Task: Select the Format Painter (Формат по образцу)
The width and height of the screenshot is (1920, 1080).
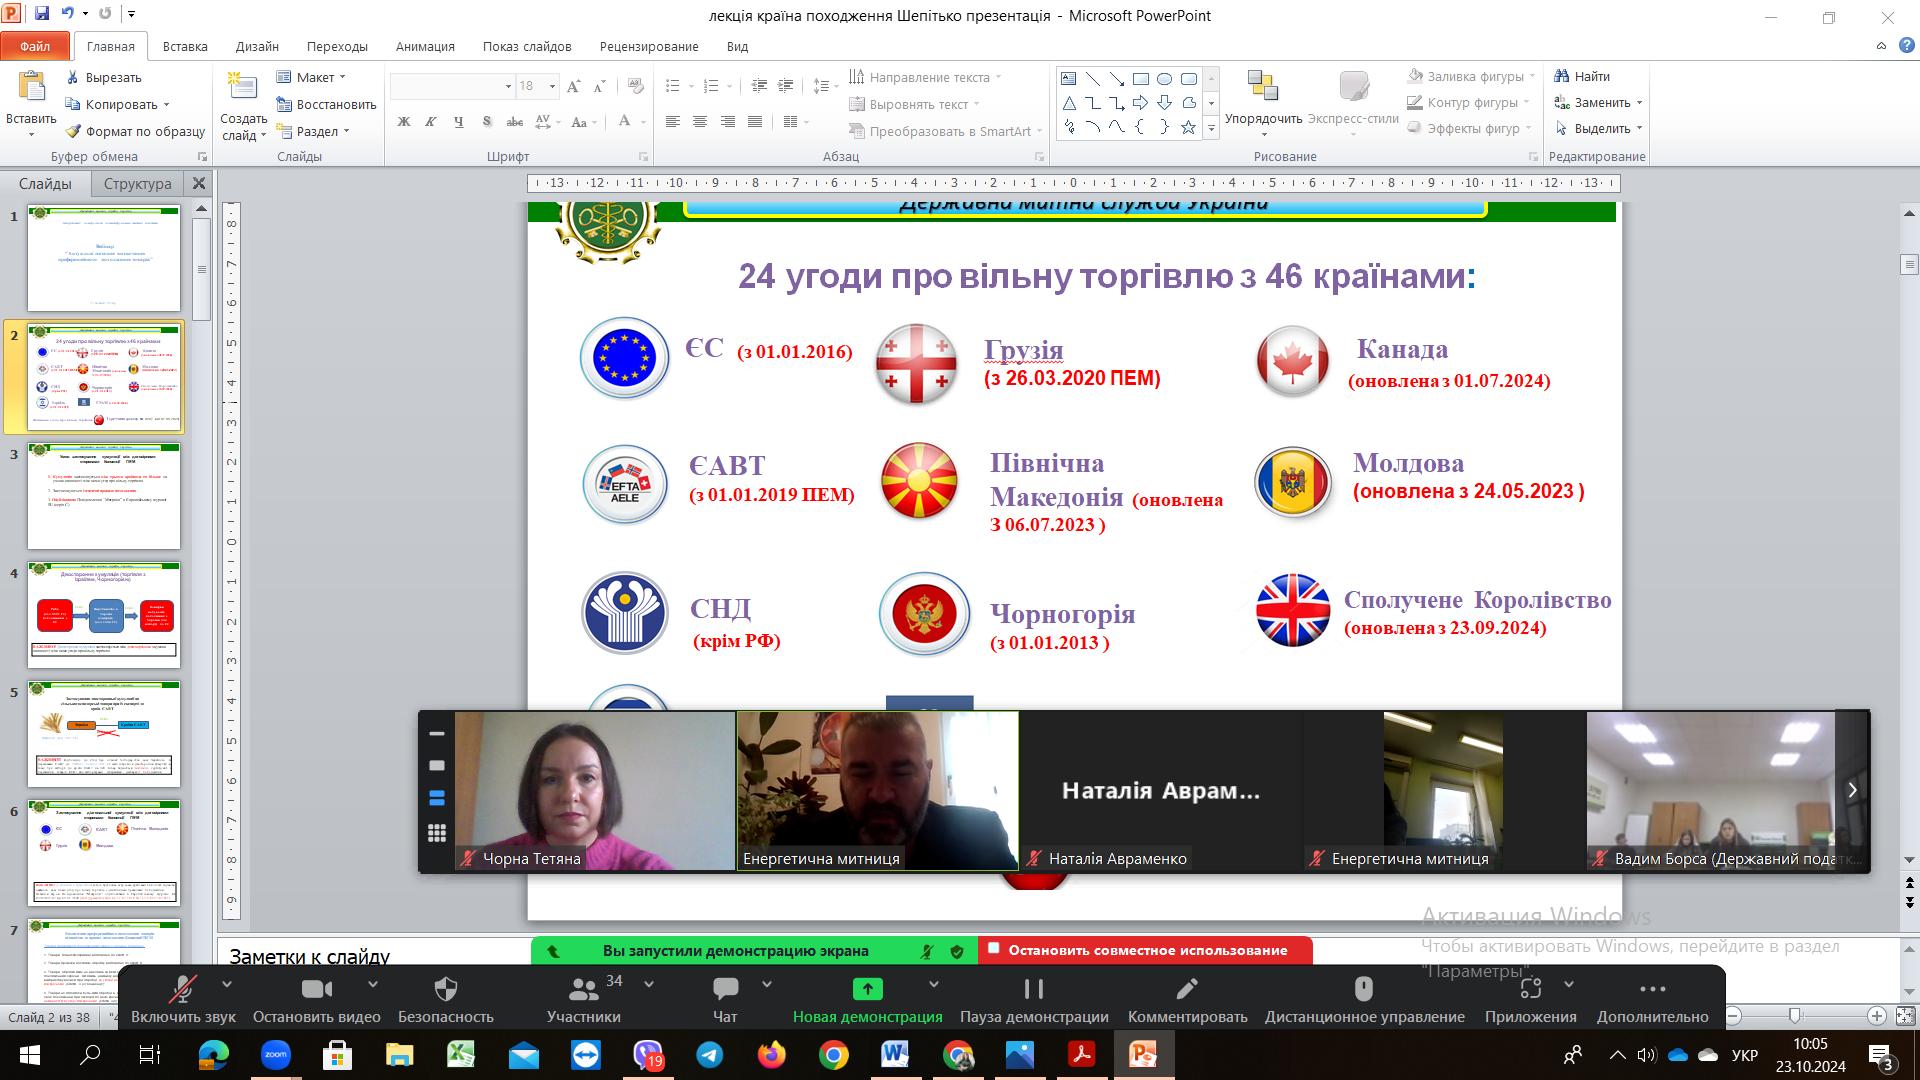Action: (x=135, y=131)
